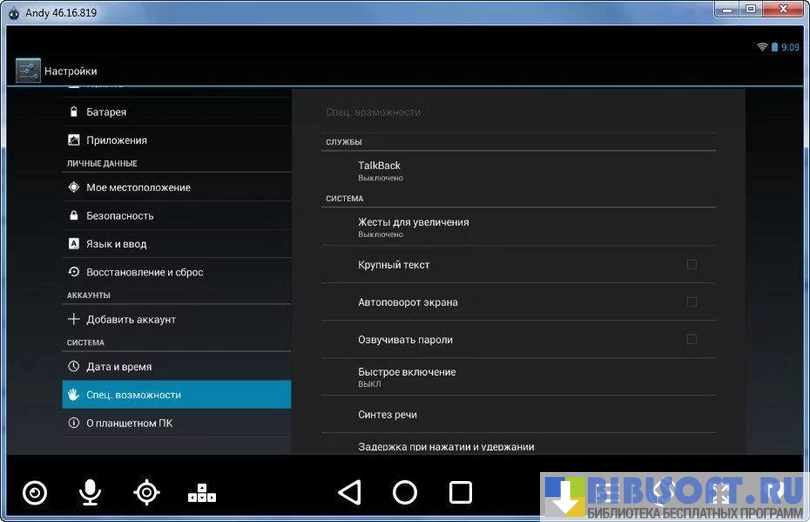The image size is (810, 522).
Task: Open О планшетном ПК entry
Action: (129, 423)
